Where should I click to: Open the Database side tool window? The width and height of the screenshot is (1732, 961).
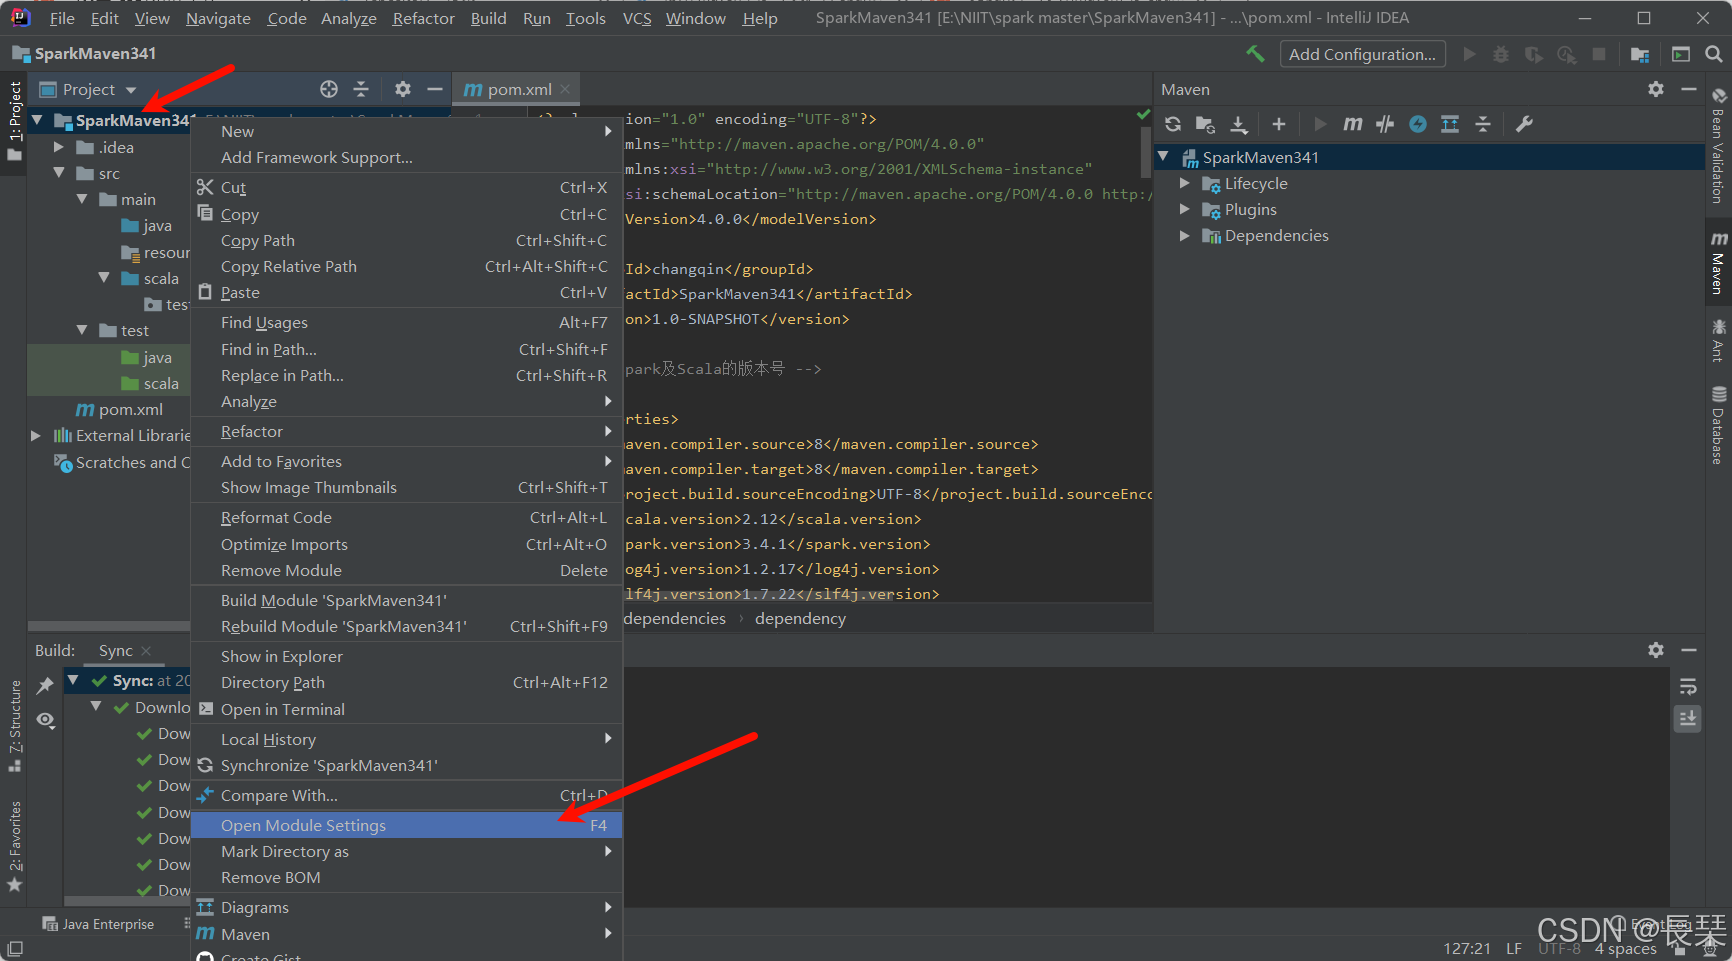[1718, 425]
